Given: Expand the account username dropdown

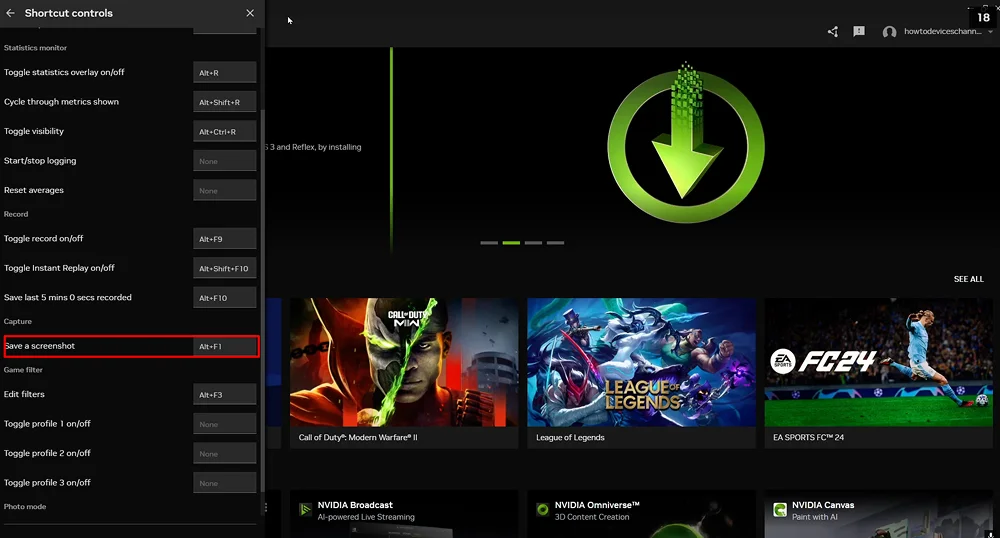Looking at the screenshot, I should click(x=989, y=32).
